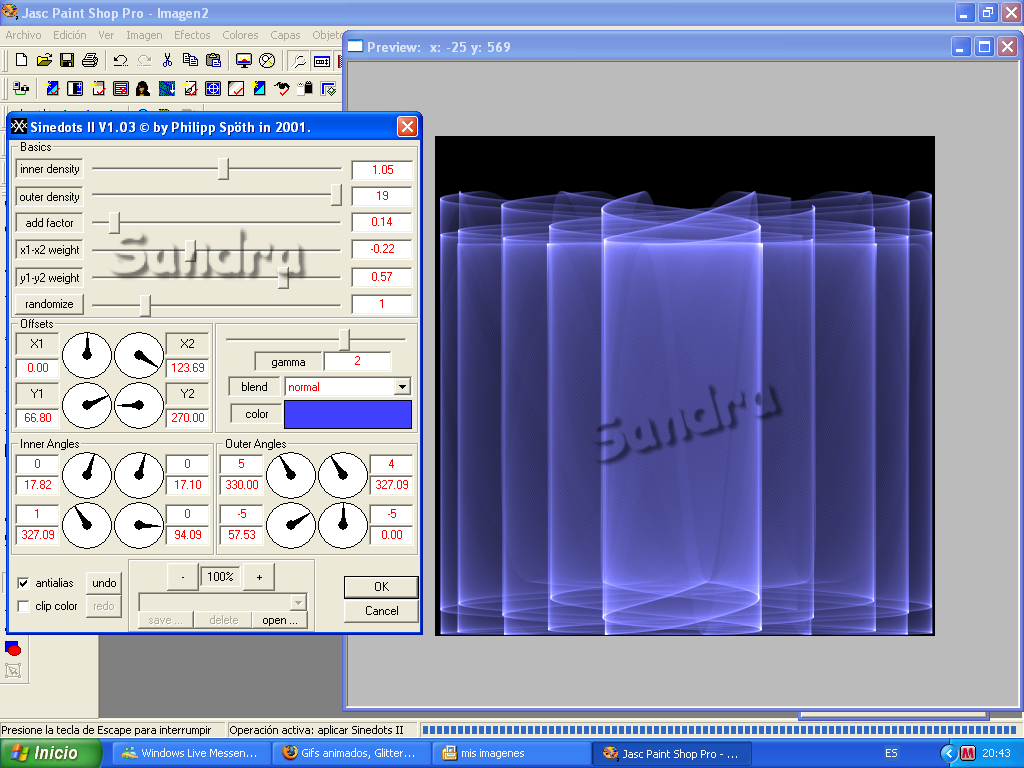Image resolution: width=1024 pixels, height=768 pixels.
Task: Print using the printer icon
Action: 89,61
